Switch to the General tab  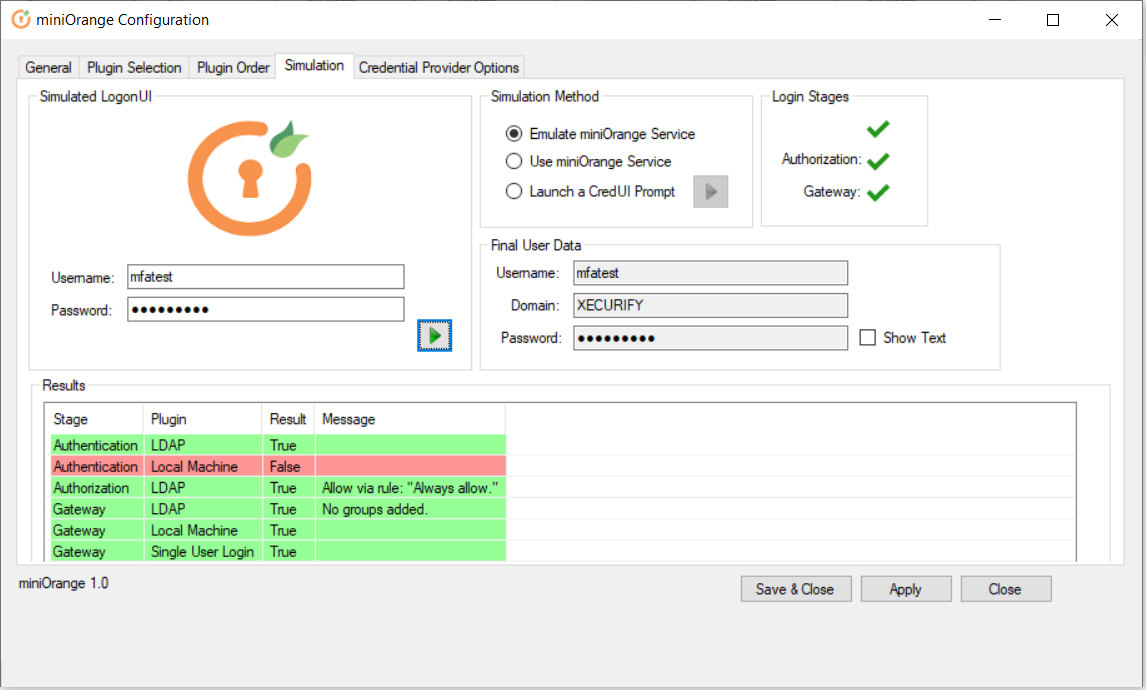[48, 67]
